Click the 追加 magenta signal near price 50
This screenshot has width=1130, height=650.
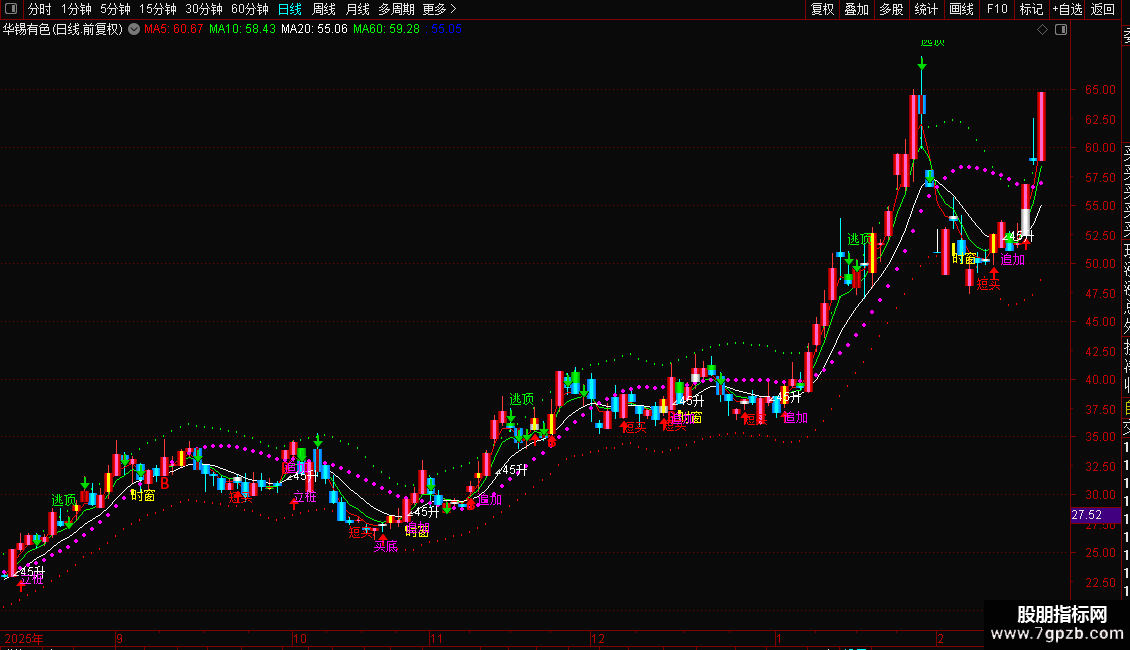click(x=1012, y=260)
